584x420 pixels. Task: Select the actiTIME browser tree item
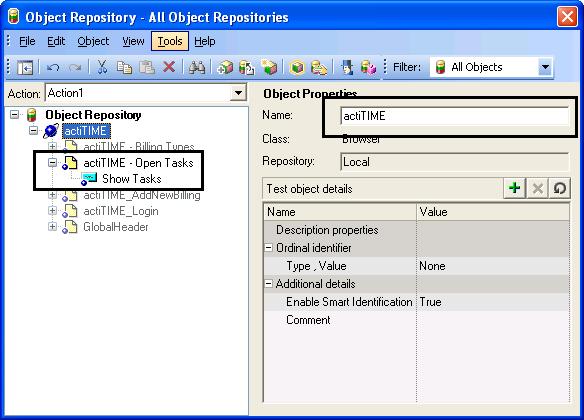86,131
